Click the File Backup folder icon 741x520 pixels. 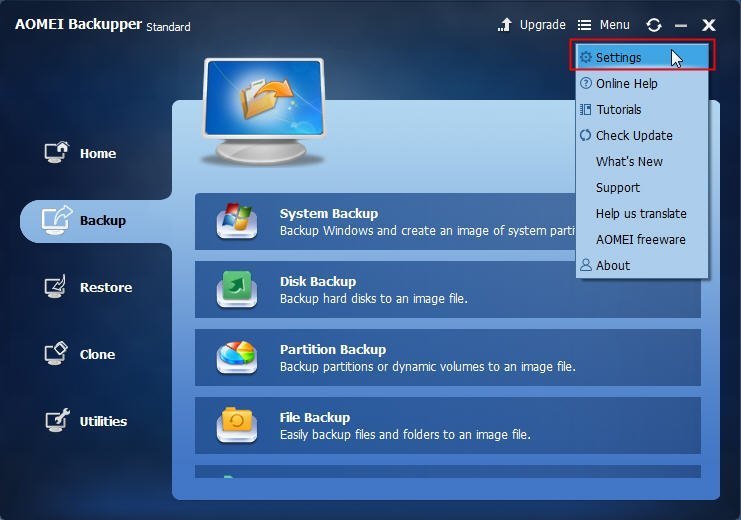pyautogui.click(x=237, y=425)
